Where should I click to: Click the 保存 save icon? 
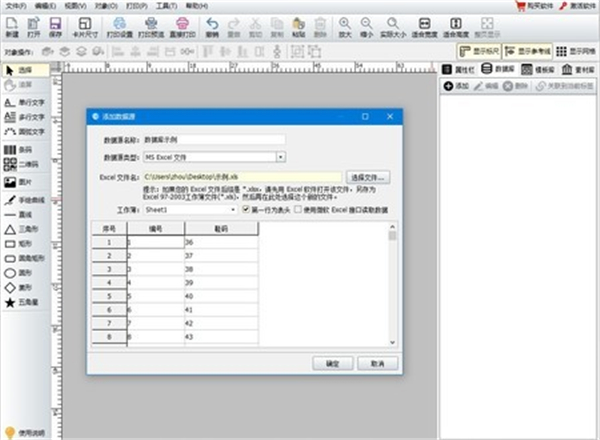pyautogui.click(x=54, y=26)
